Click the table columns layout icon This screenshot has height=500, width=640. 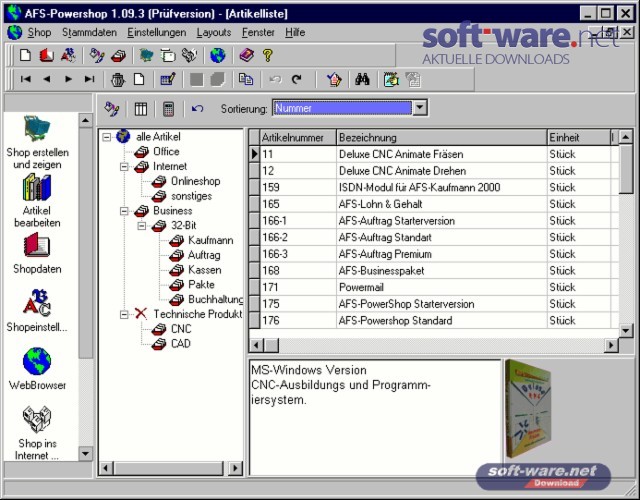pos(141,109)
